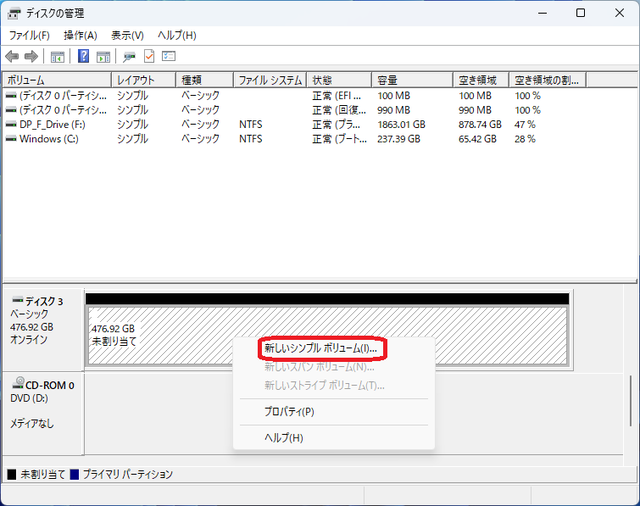Click the 878.74 GB free space cell

click(480, 124)
